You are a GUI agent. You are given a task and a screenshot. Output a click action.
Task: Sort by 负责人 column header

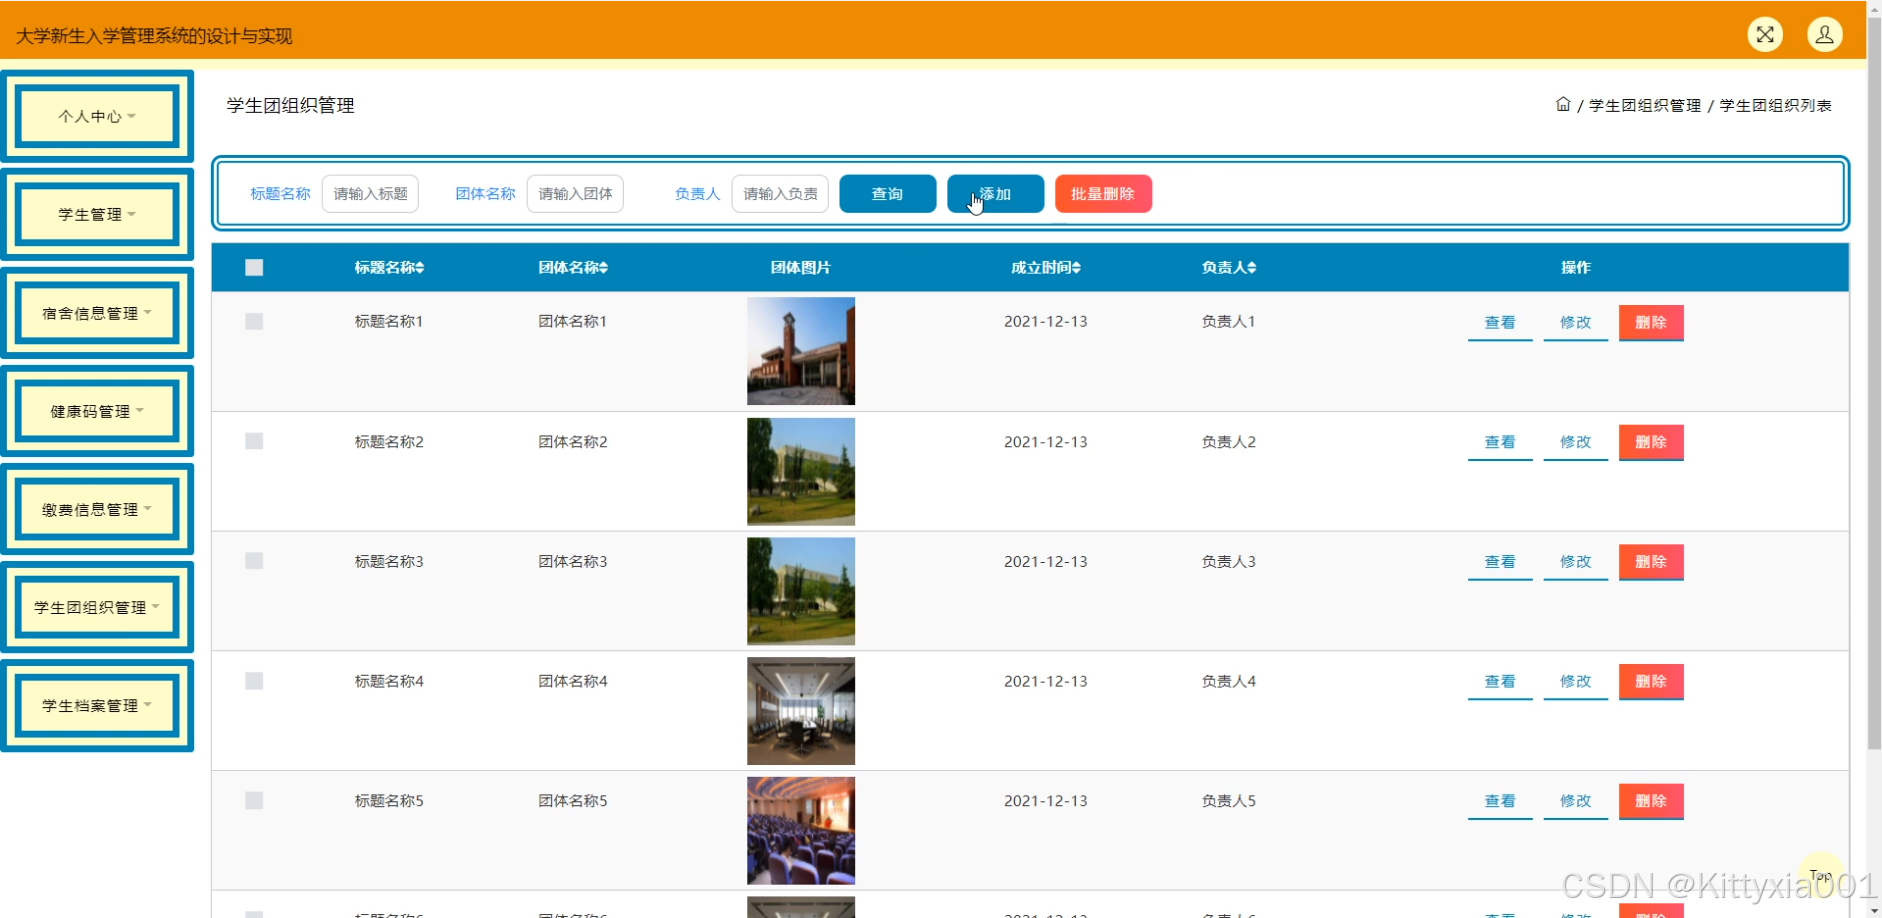(1229, 268)
